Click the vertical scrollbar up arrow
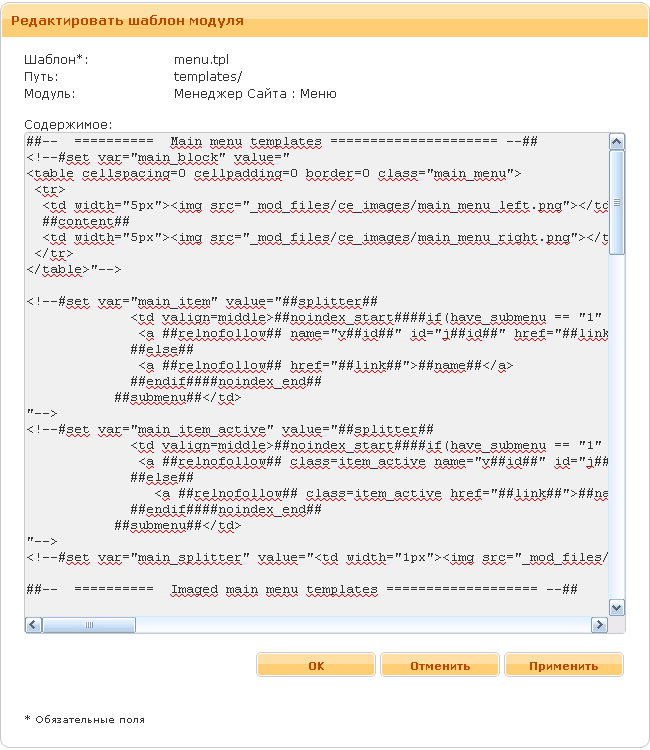Screen dimensions: 650x750 pyautogui.click(x=617, y=142)
